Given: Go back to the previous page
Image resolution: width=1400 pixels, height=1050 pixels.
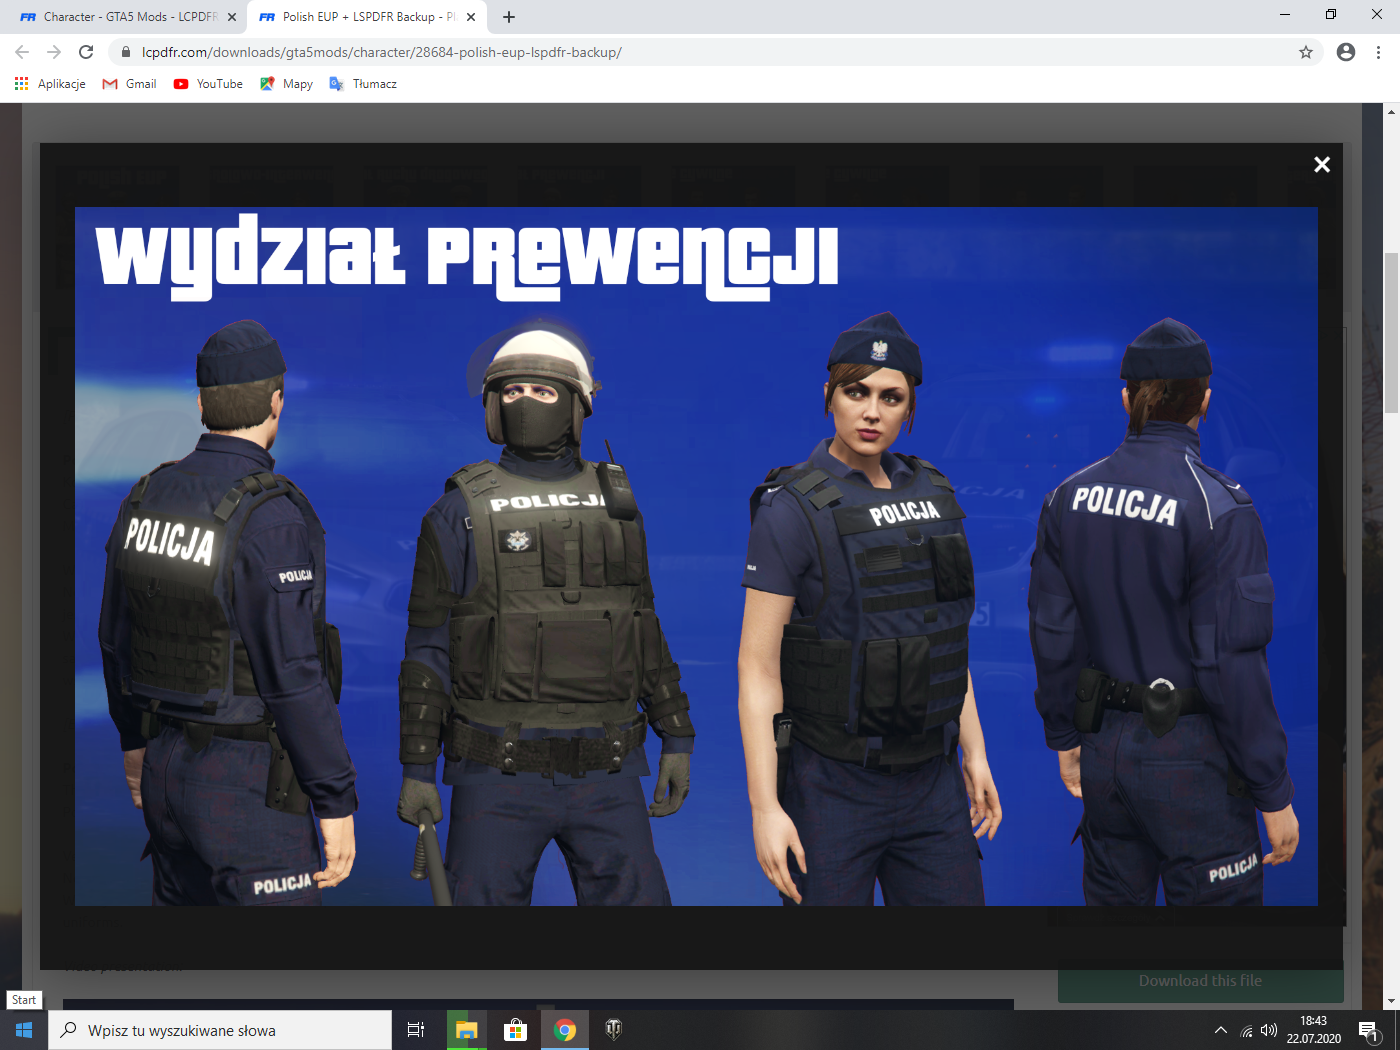Looking at the screenshot, I should 22,52.
